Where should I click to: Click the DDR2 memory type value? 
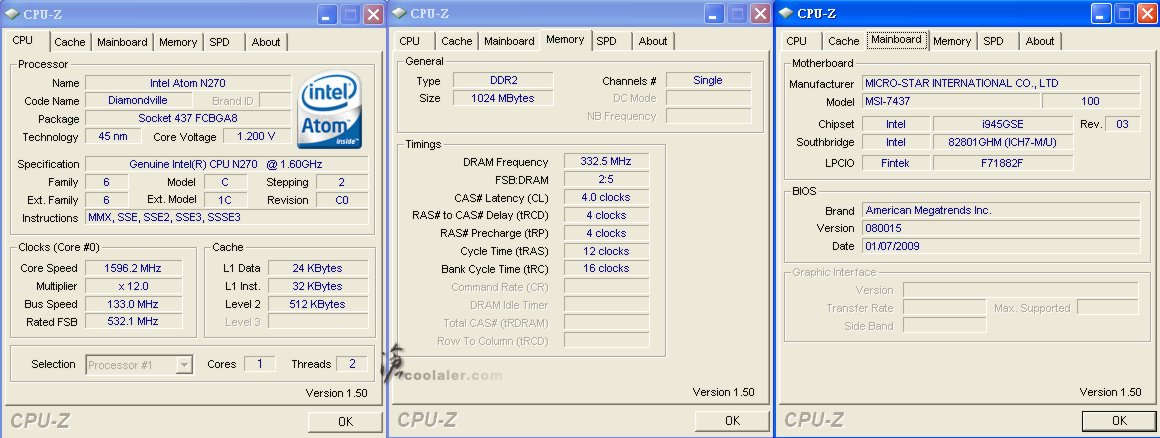(x=503, y=80)
